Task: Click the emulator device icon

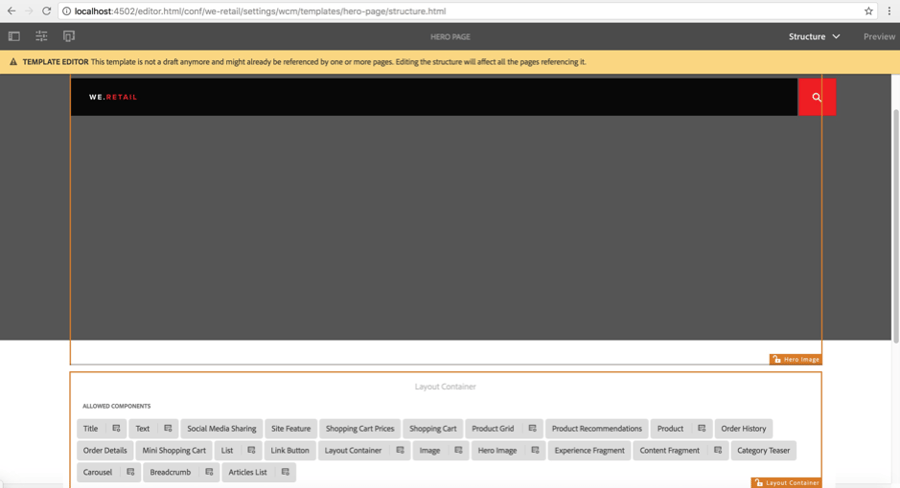Action: (x=69, y=36)
